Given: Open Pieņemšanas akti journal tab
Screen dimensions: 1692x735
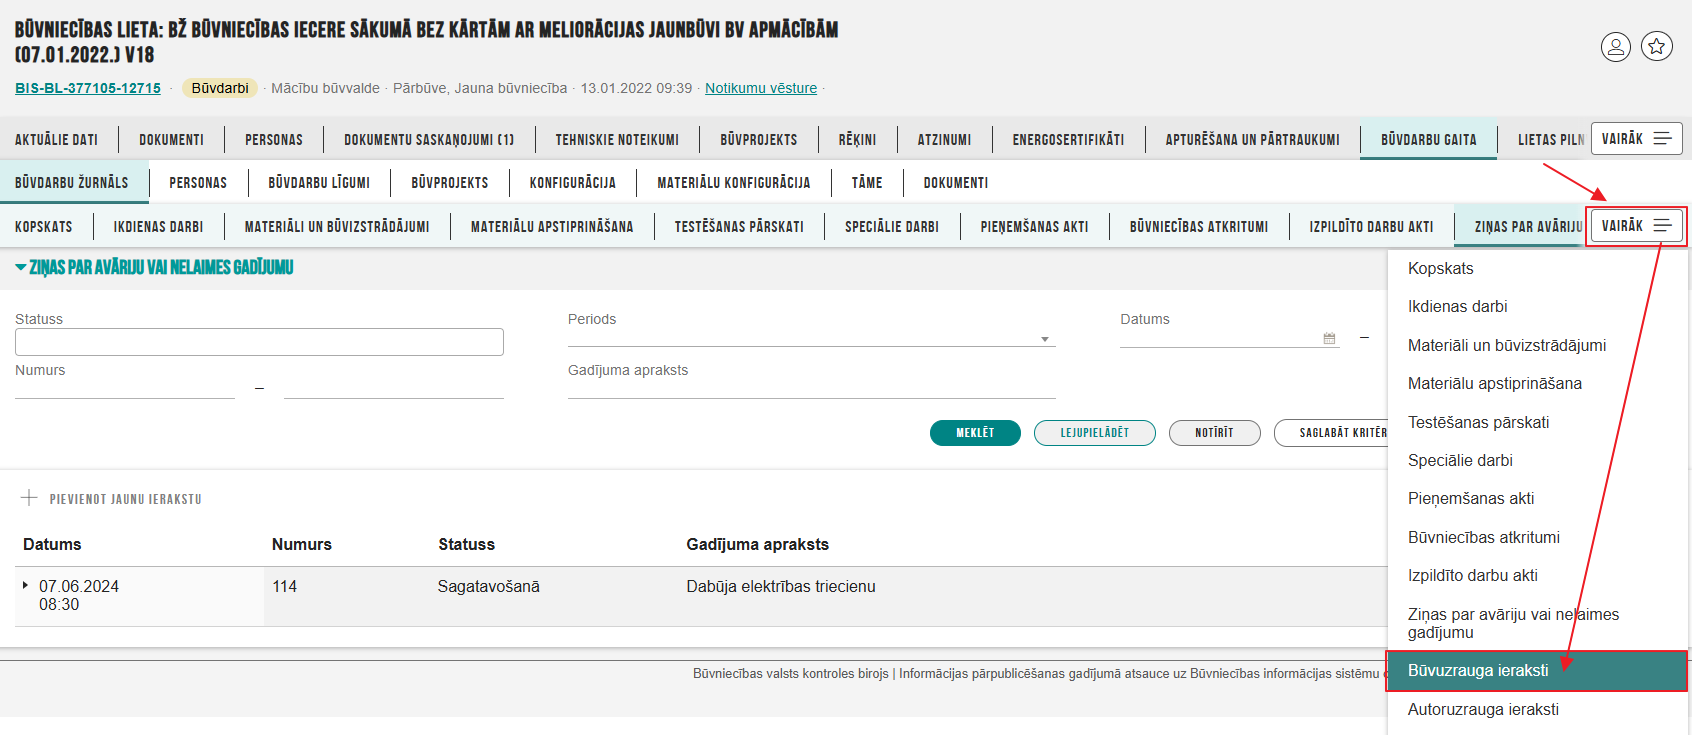Looking at the screenshot, I should (1034, 227).
